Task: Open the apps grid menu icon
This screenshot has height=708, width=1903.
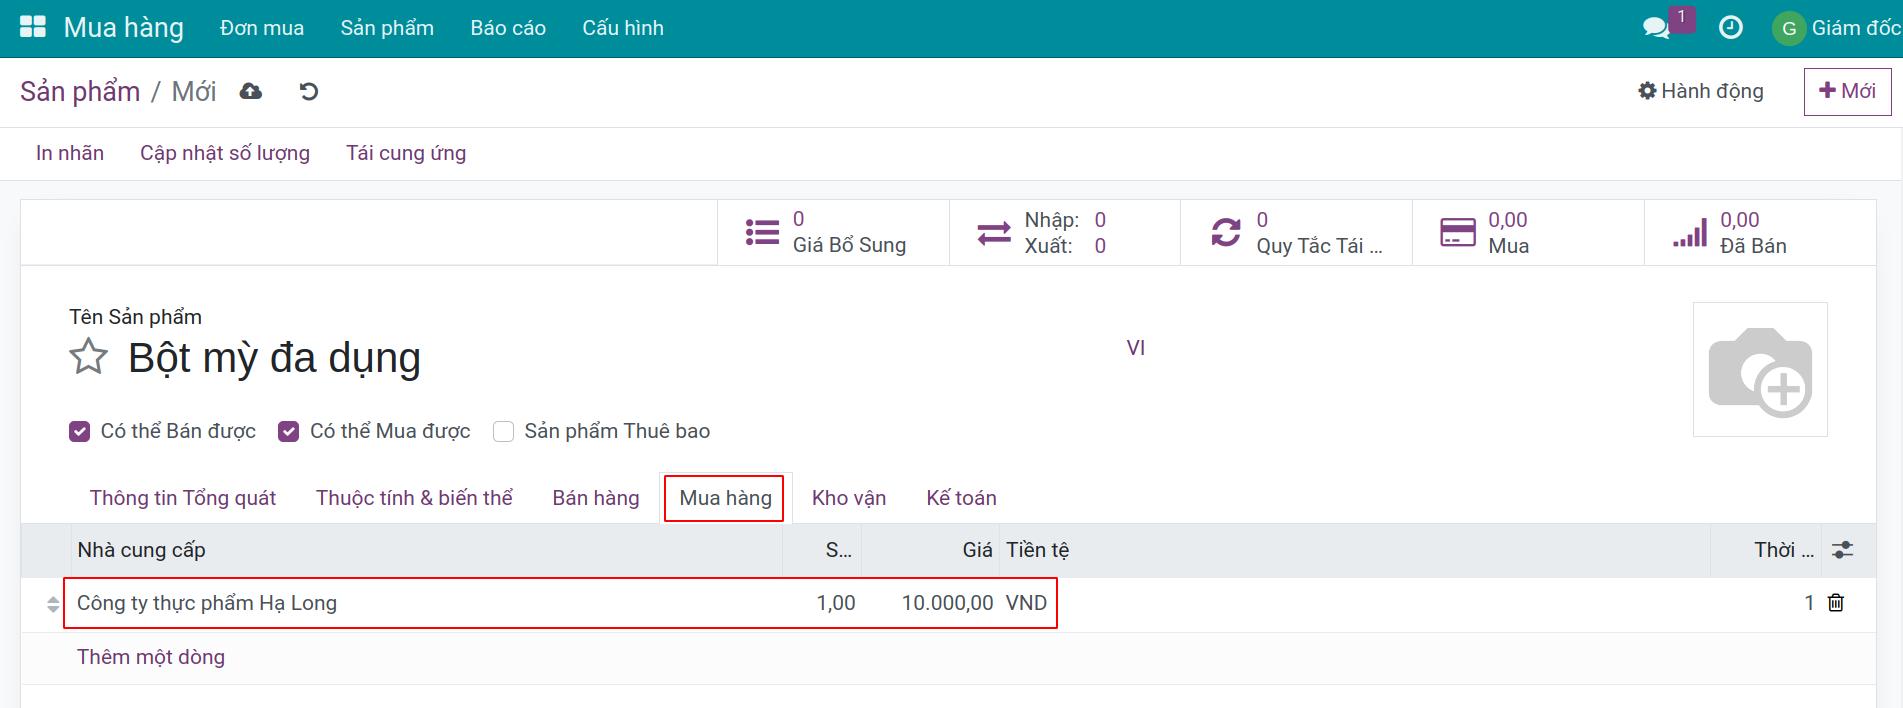Action: click(x=33, y=27)
